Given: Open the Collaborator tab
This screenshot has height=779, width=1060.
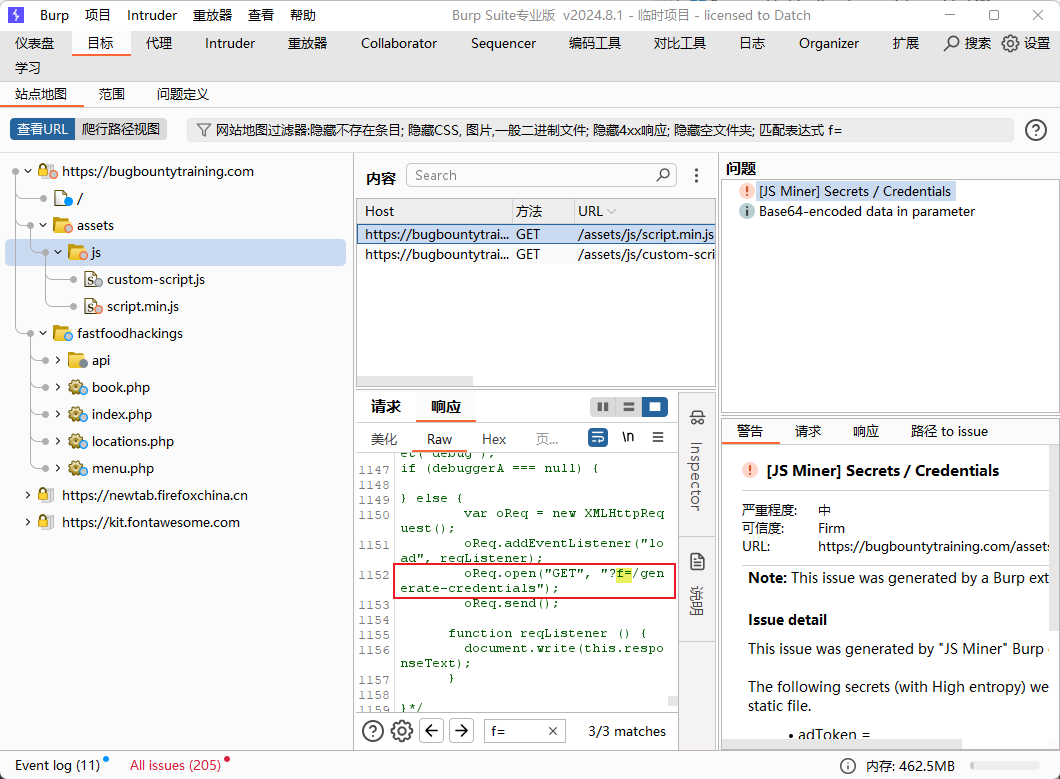Looking at the screenshot, I should point(399,43).
